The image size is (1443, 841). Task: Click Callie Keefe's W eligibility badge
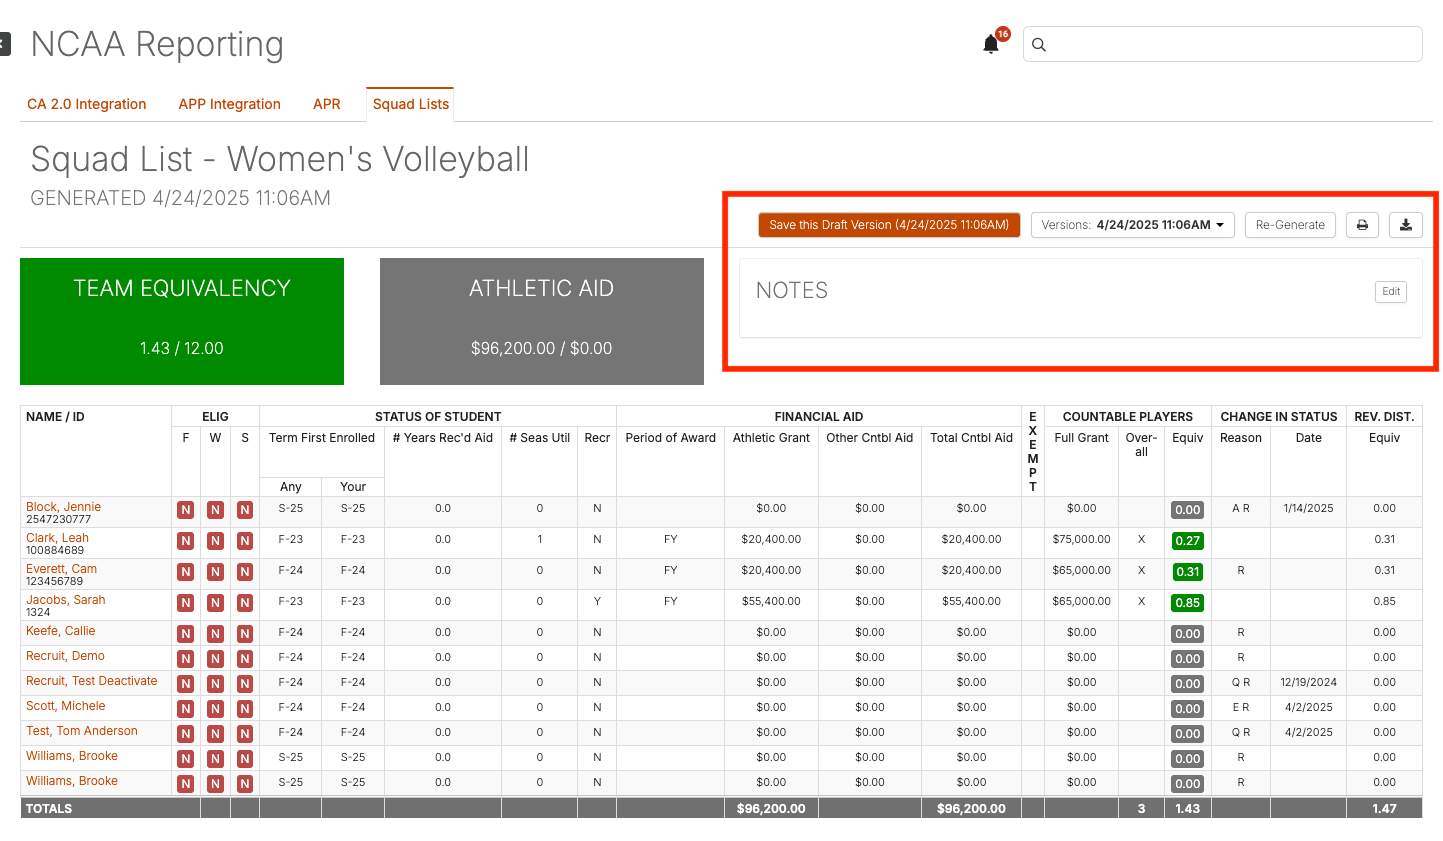tap(215, 634)
